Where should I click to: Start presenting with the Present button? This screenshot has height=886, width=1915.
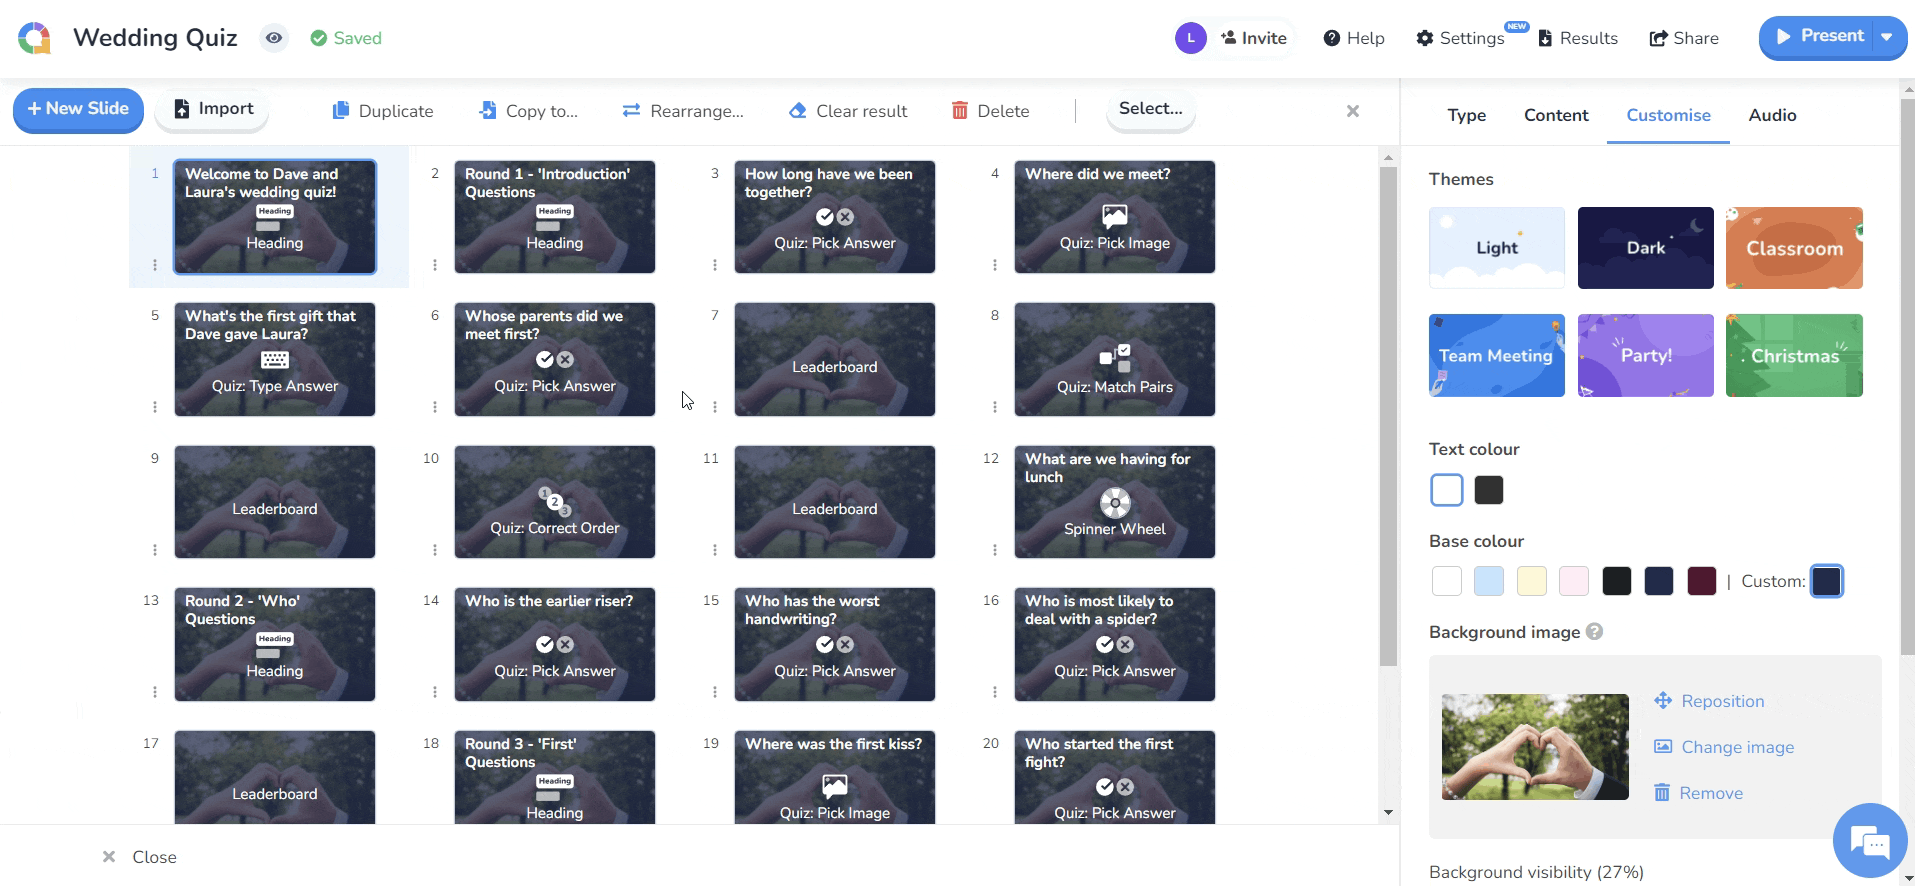[x=1818, y=37]
